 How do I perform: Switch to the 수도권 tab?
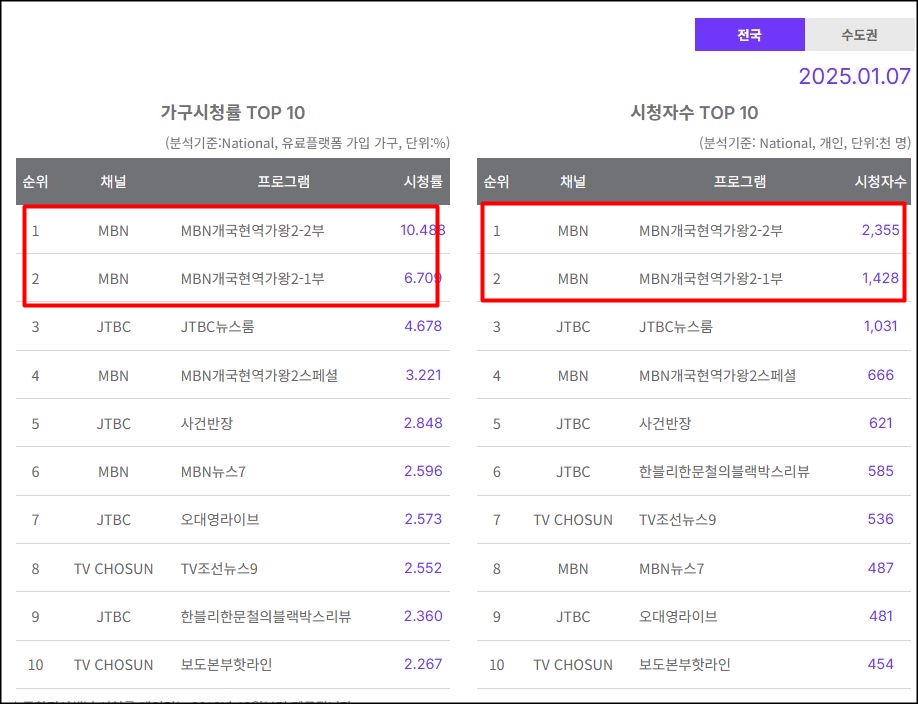858,35
